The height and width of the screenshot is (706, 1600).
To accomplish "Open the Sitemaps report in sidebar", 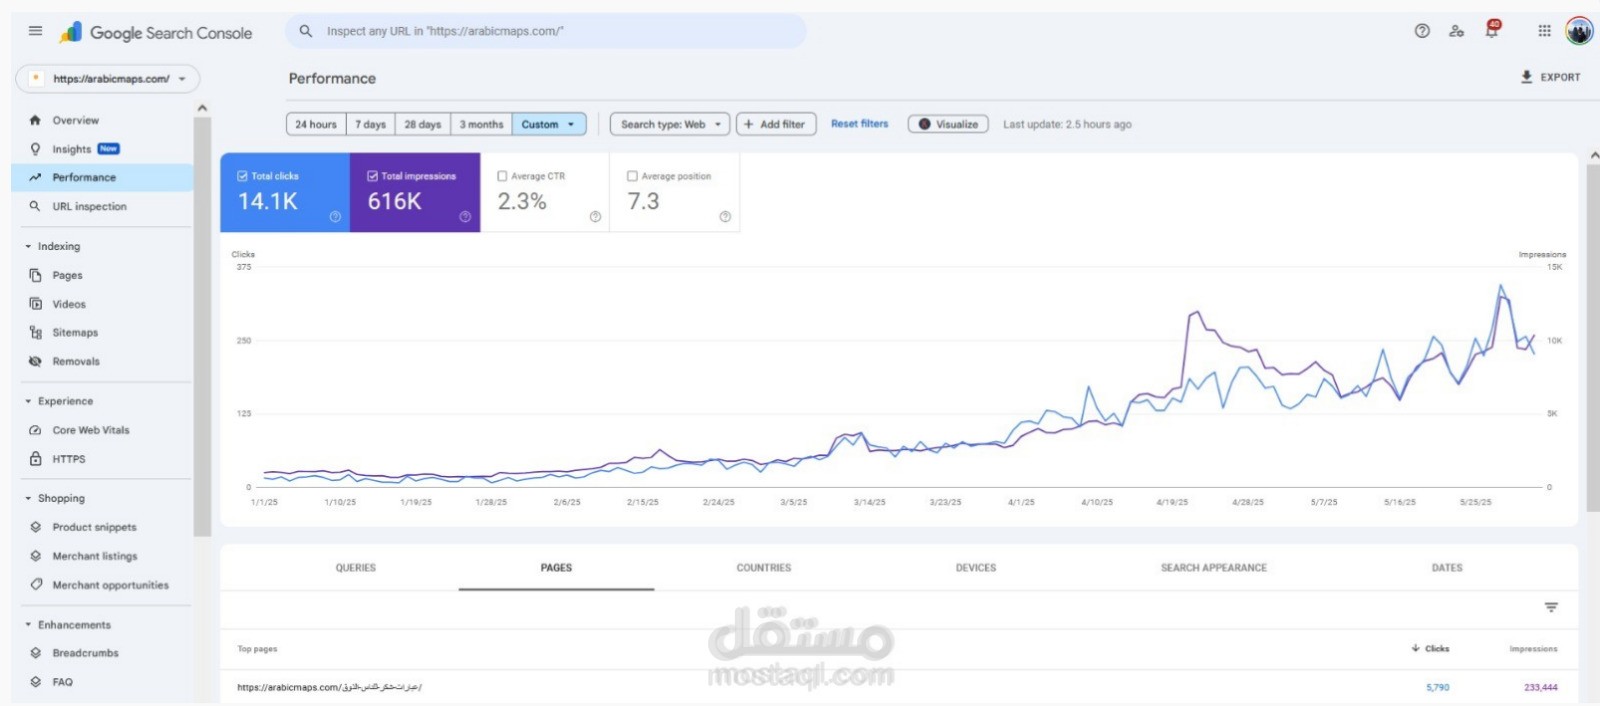I will tap(75, 333).
